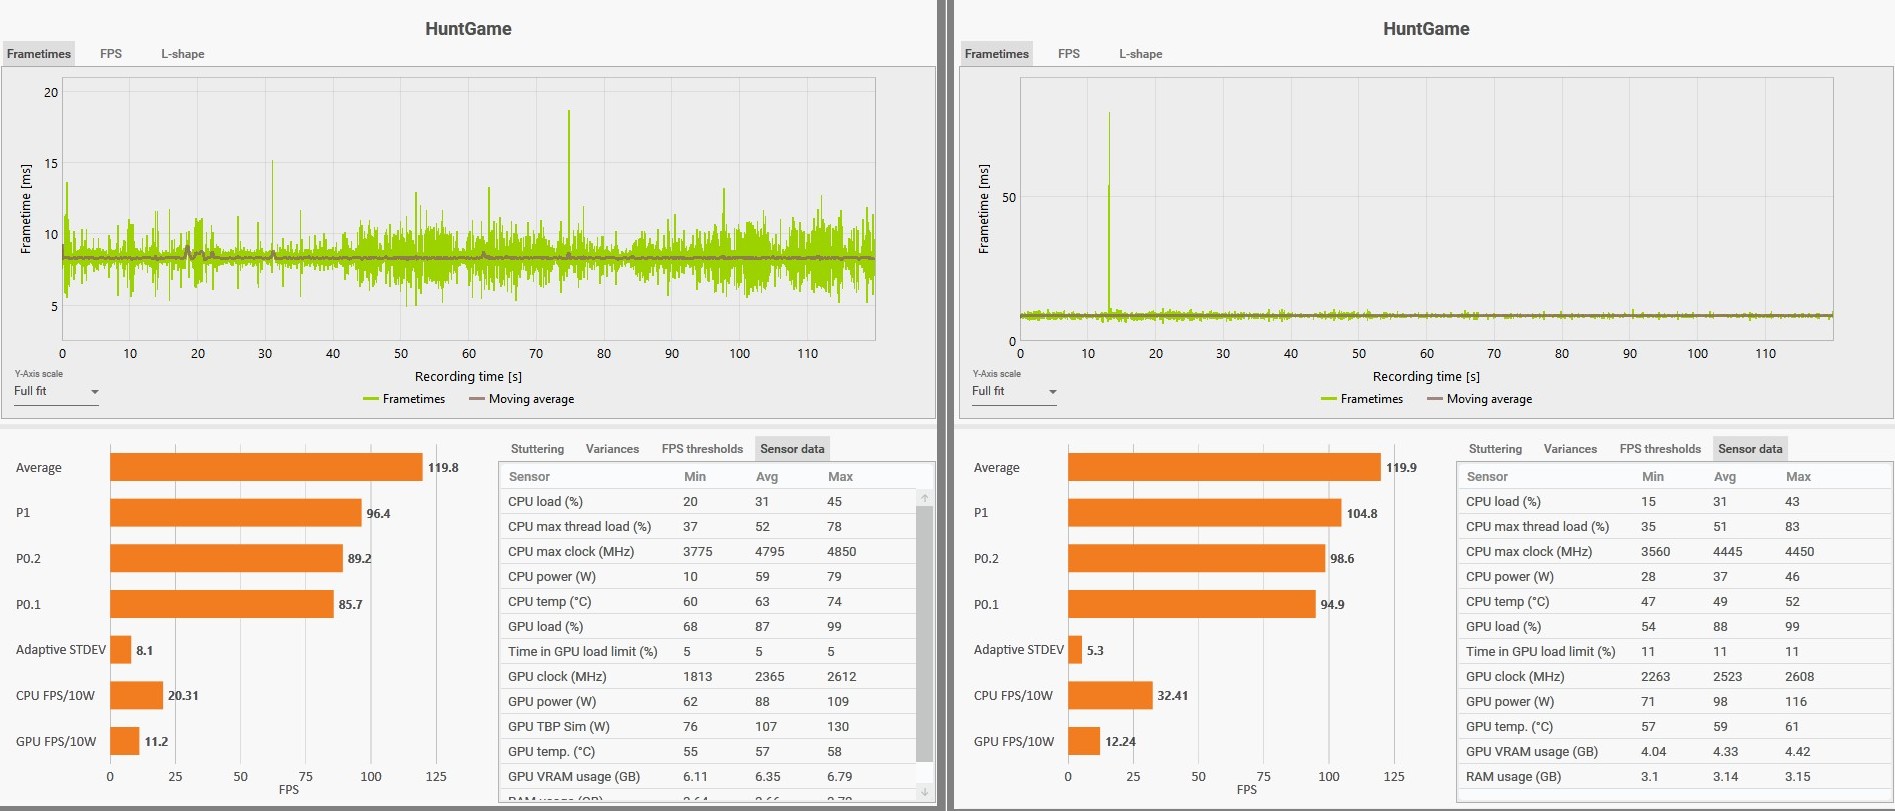The image size is (1895, 811).
Task: Switch to Stuttering tab in right panel
Action: coord(1495,449)
